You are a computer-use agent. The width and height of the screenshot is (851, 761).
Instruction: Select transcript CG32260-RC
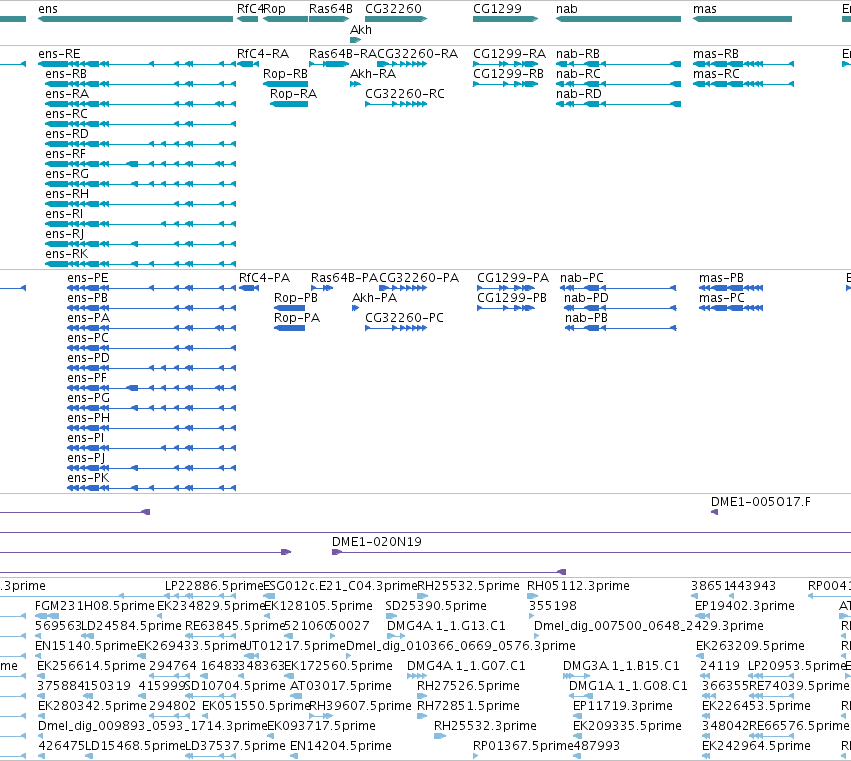pyautogui.click(x=396, y=104)
